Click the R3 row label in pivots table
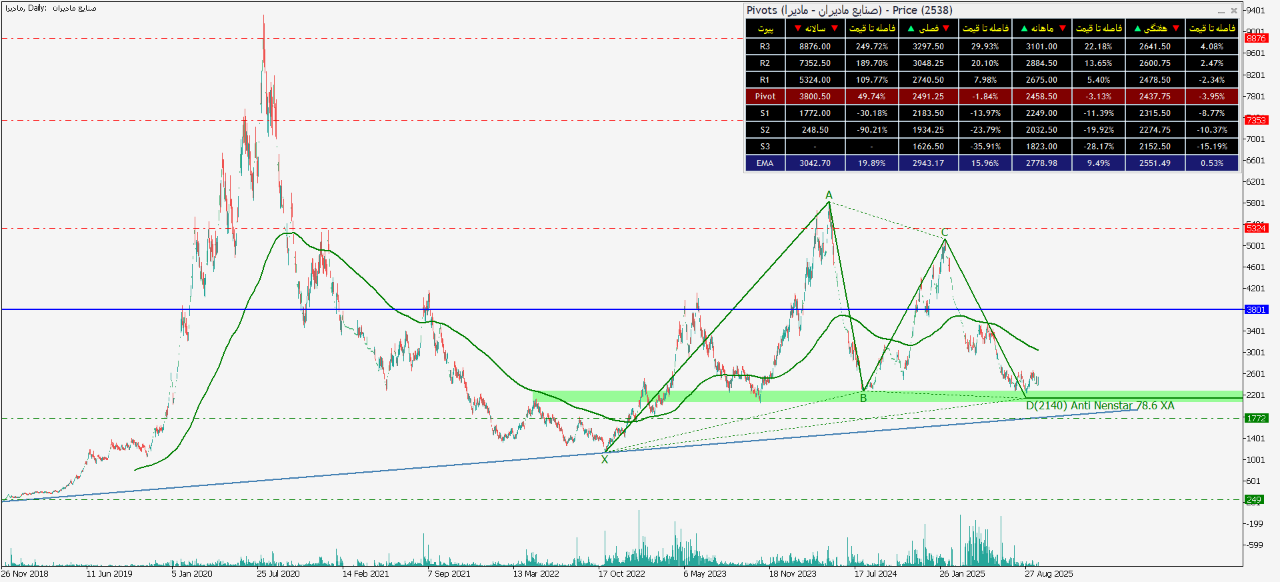 tap(764, 45)
